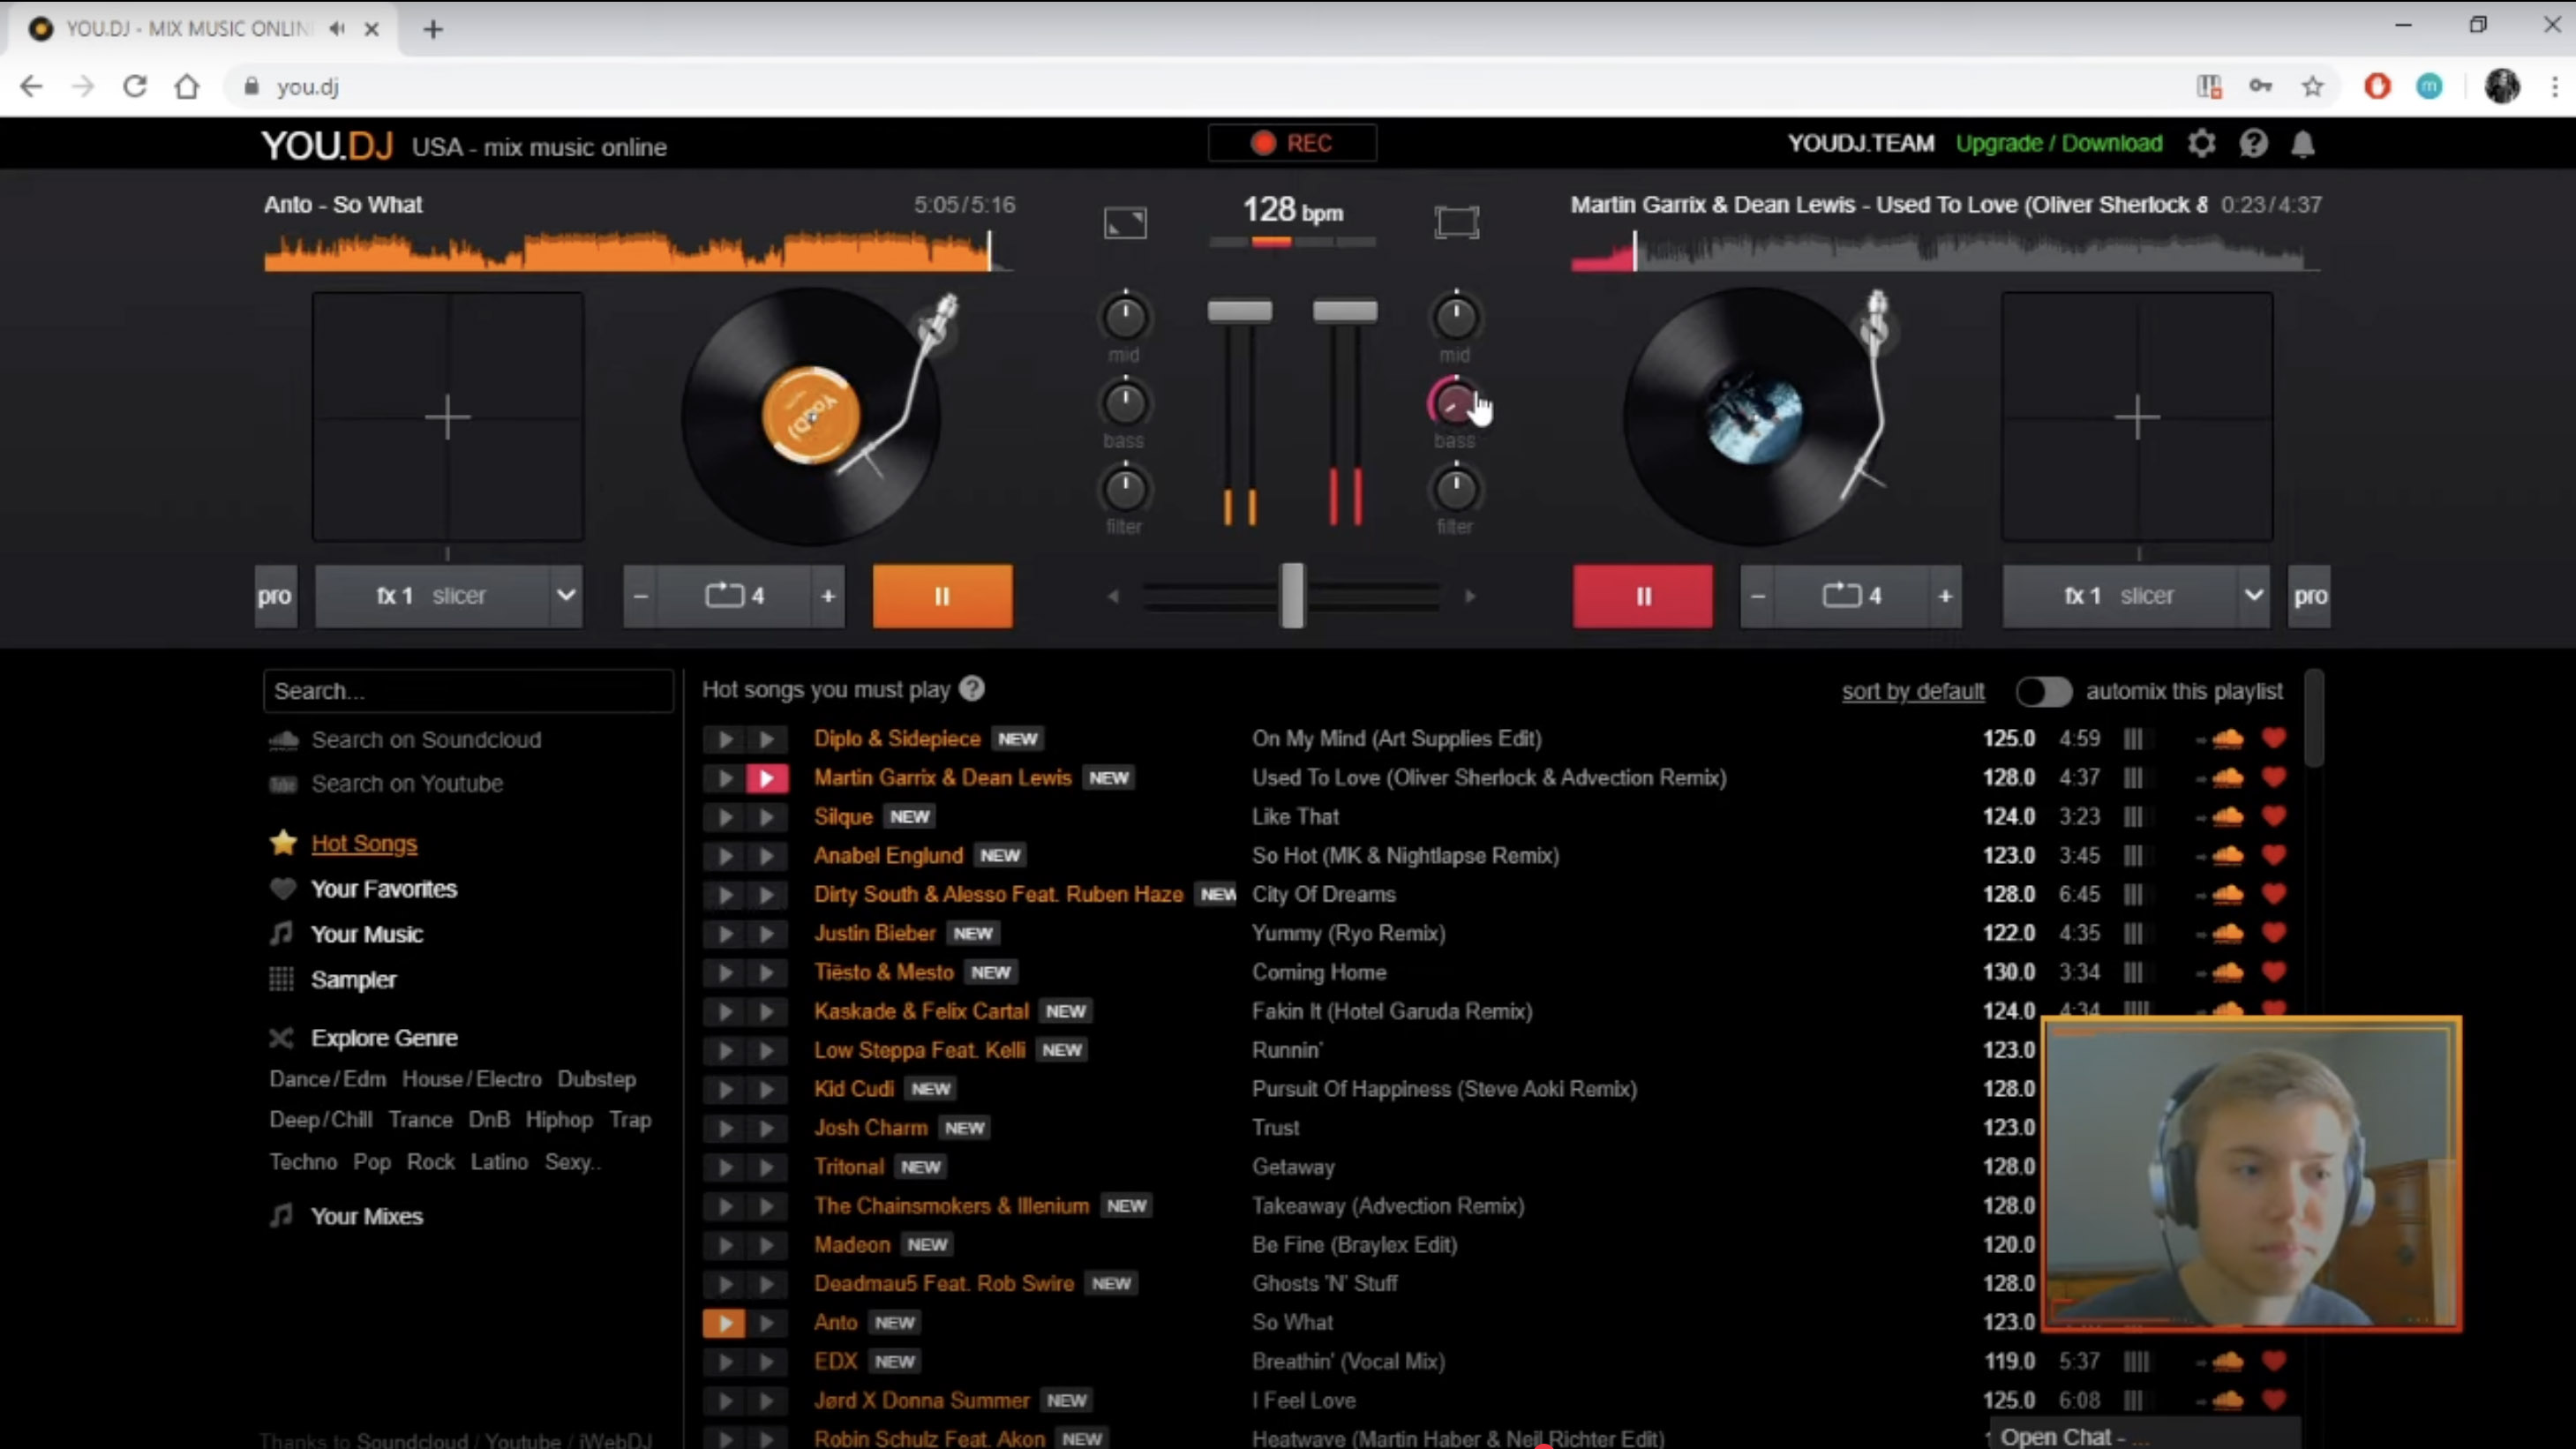Image resolution: width=2576 pixels, height=1449 pixels.
Task: Click the crossfader slider handle
Action: [x=1292, y=596]
